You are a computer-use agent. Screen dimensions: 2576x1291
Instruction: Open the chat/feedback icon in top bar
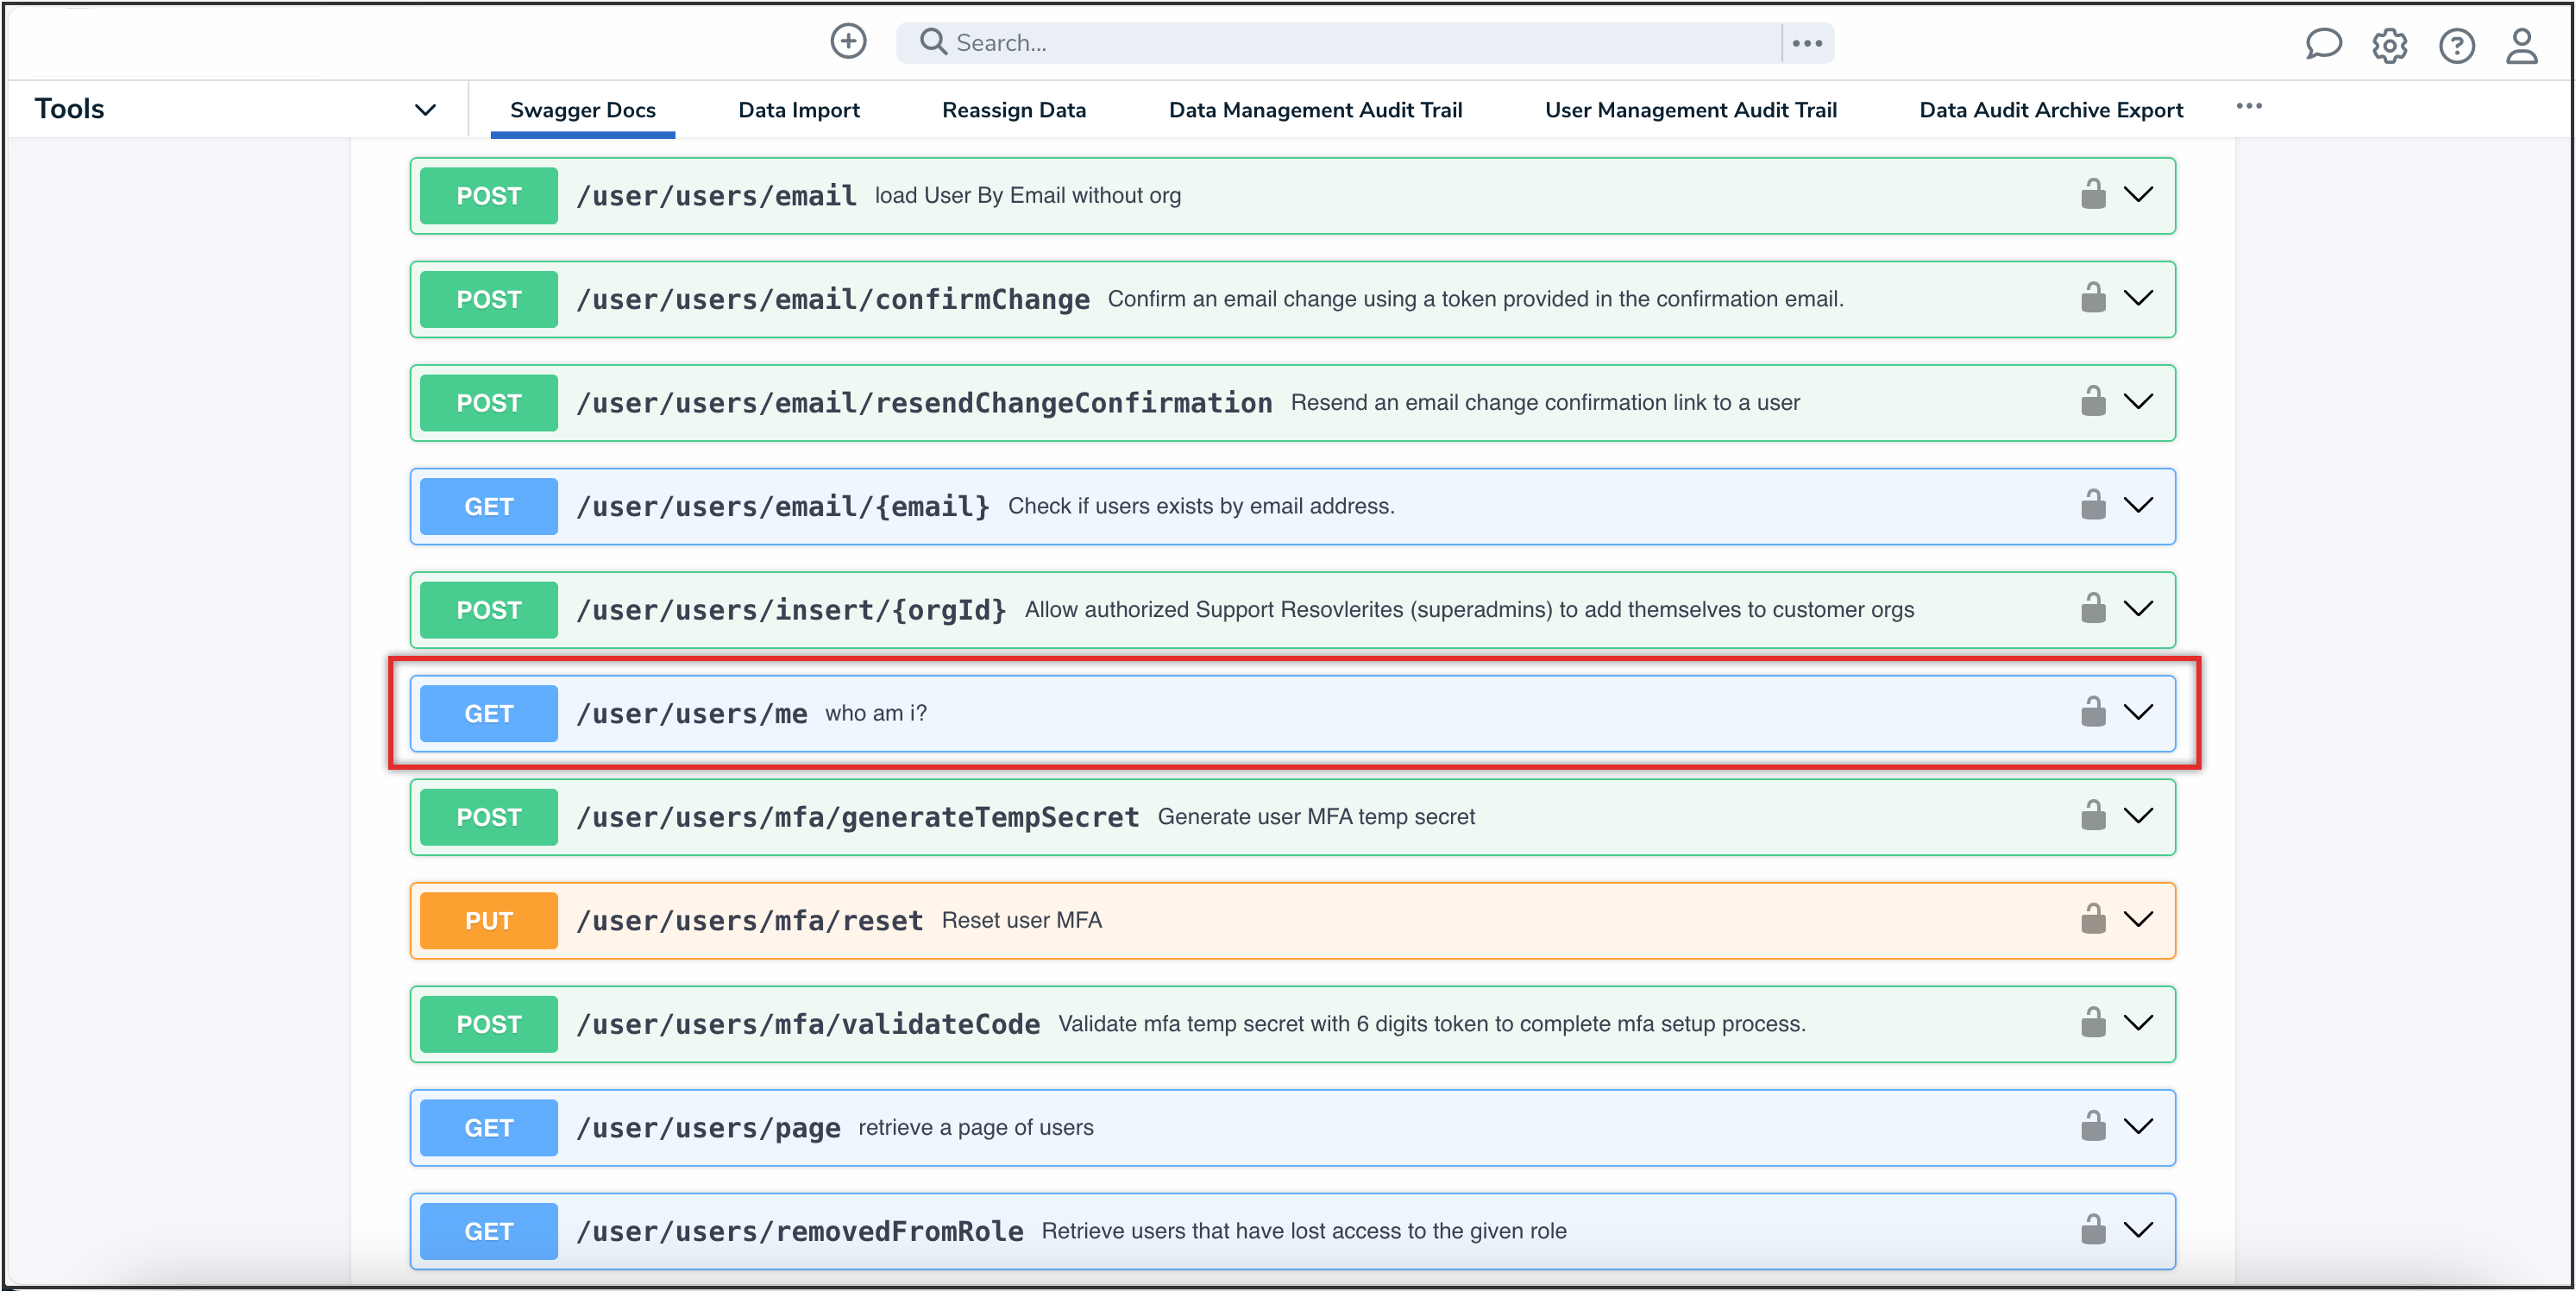[x=2324, y=44]
